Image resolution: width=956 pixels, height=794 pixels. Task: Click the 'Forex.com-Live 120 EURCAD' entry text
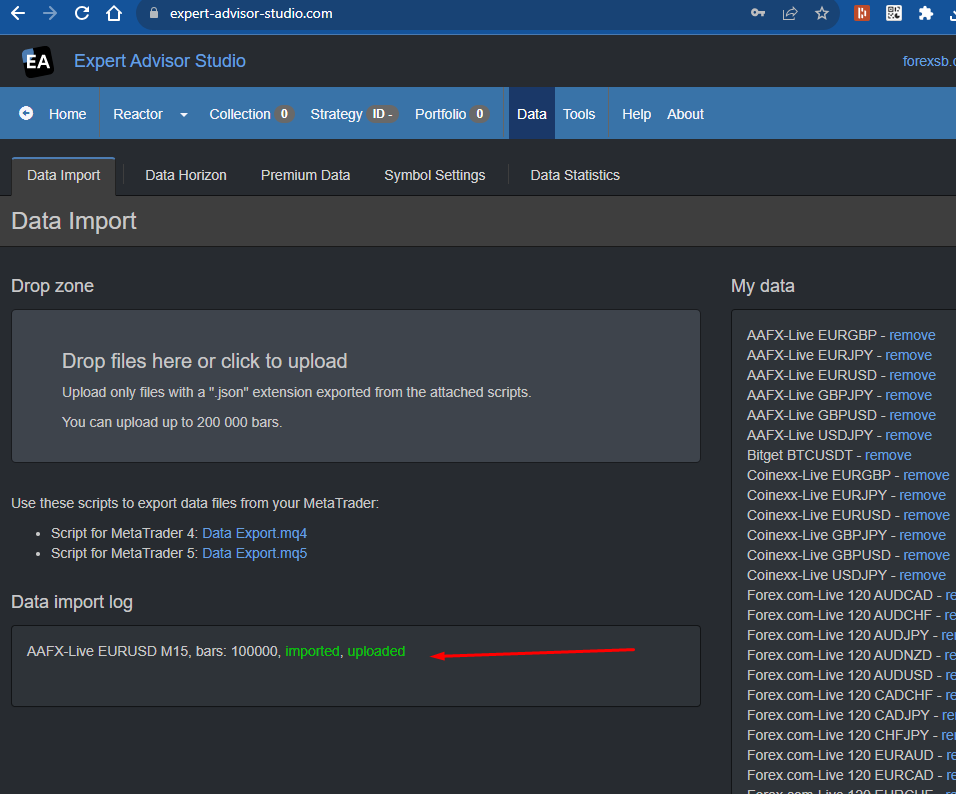(840, 776)
